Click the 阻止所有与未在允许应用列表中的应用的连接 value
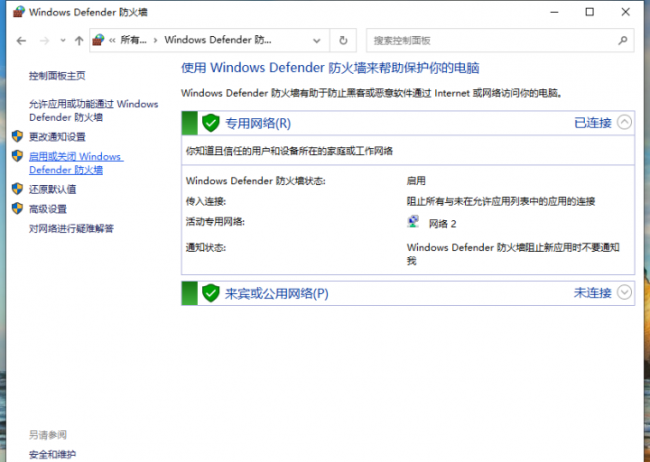This screenshot has width=650, height=462. tap(501, 202)
